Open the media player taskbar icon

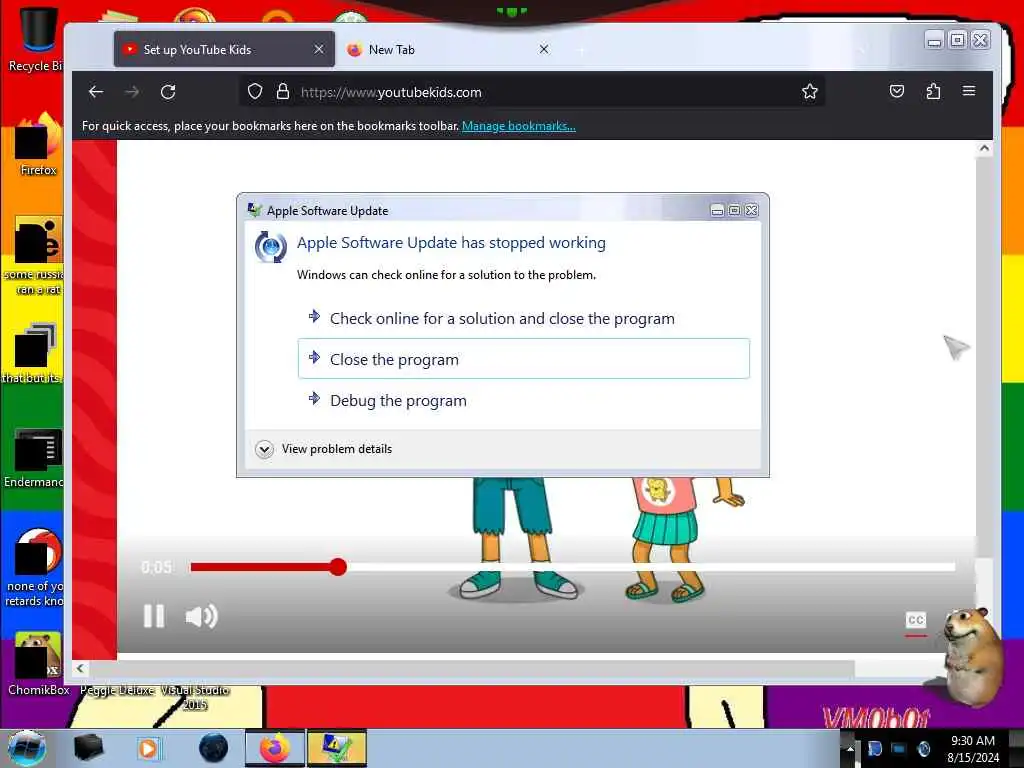[149, 748]
